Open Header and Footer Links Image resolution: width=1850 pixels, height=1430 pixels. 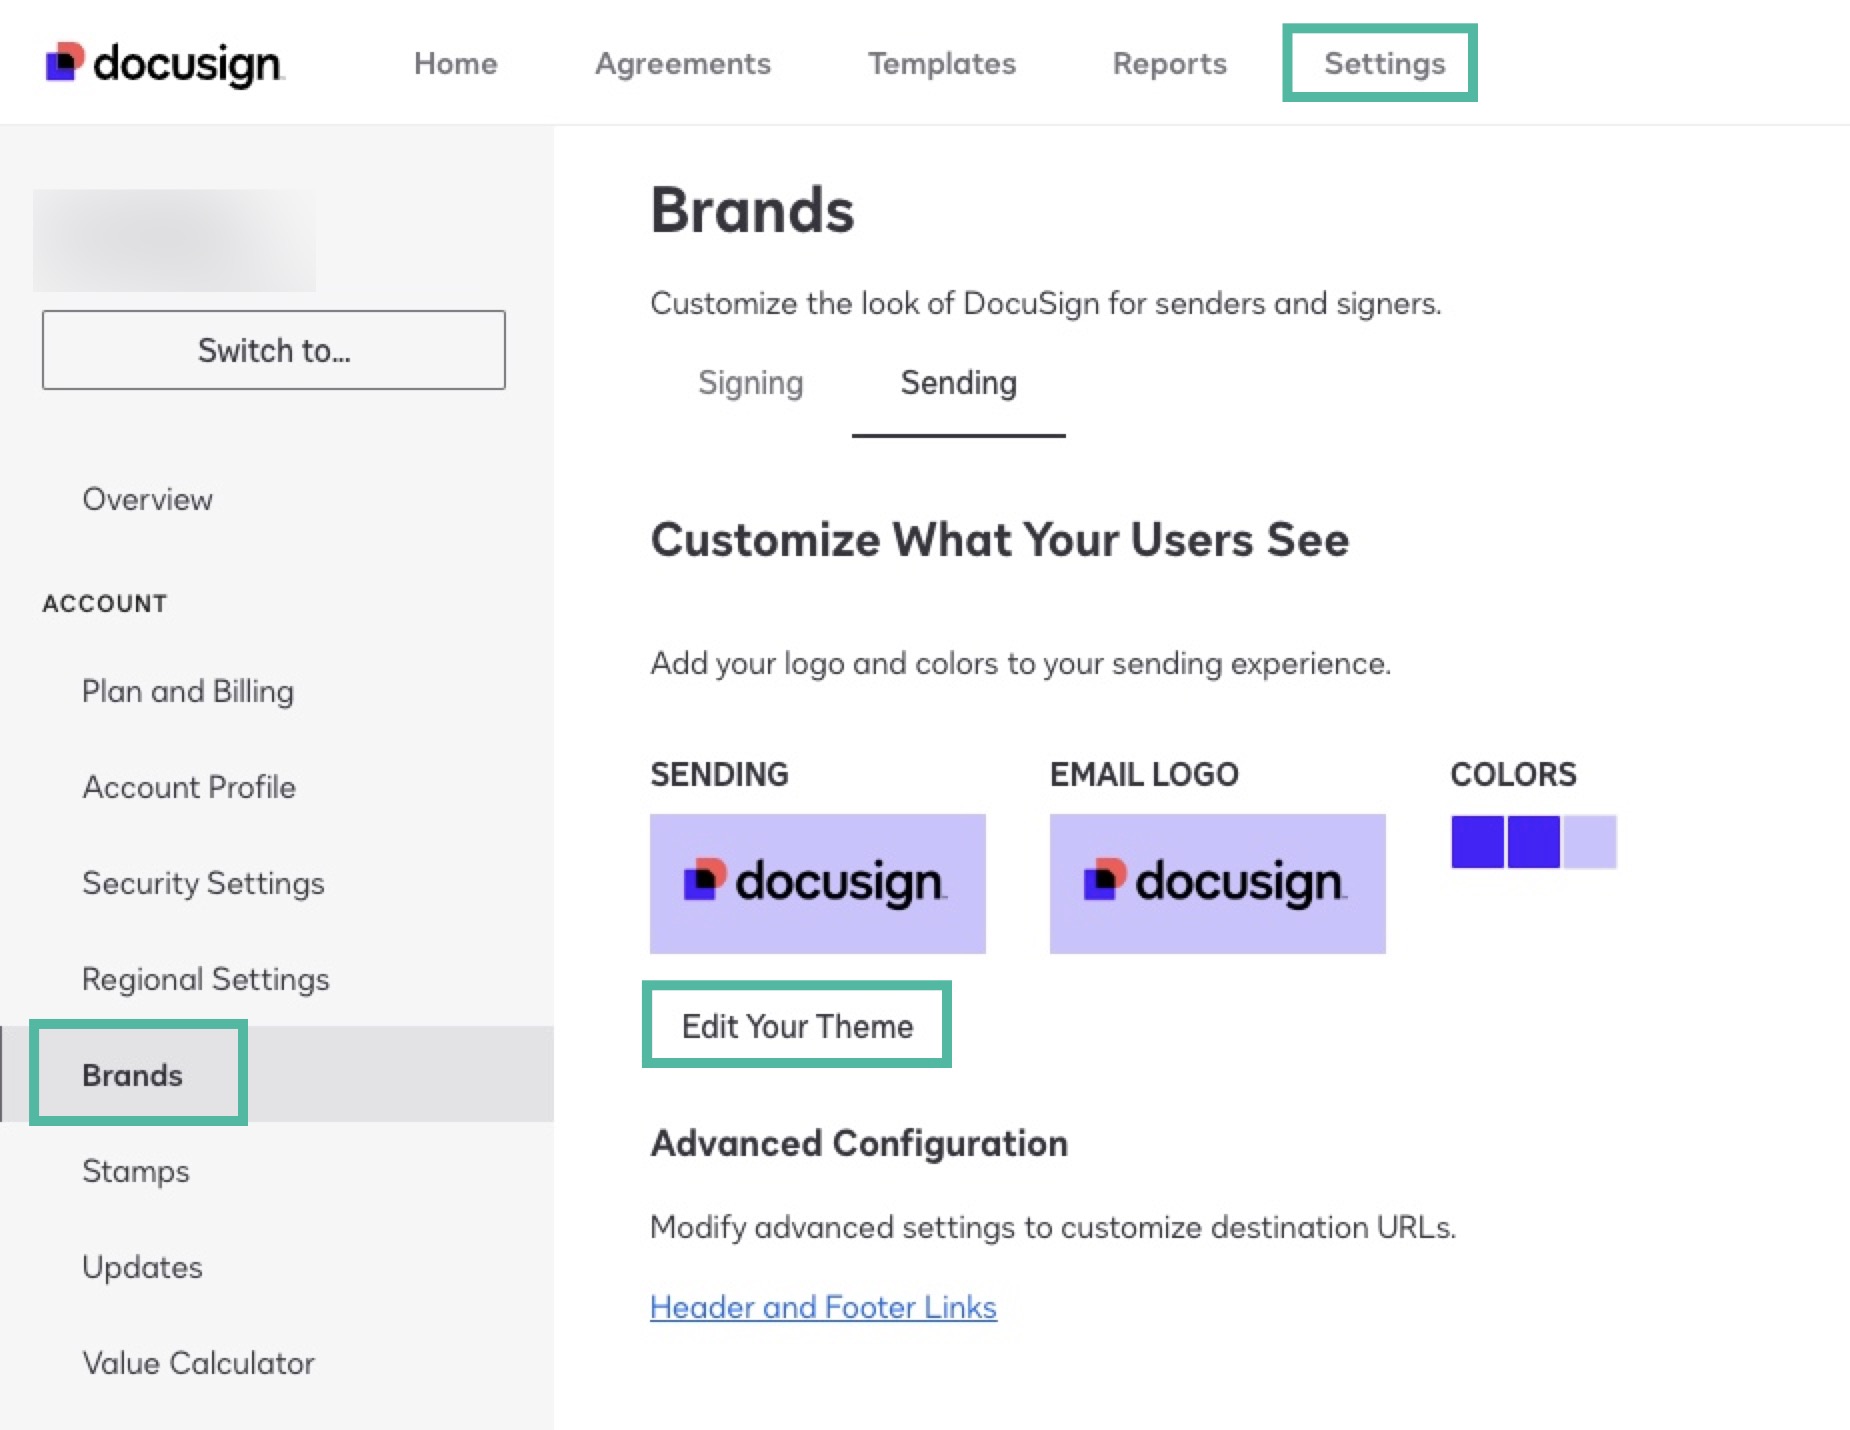coord(822,1307)
